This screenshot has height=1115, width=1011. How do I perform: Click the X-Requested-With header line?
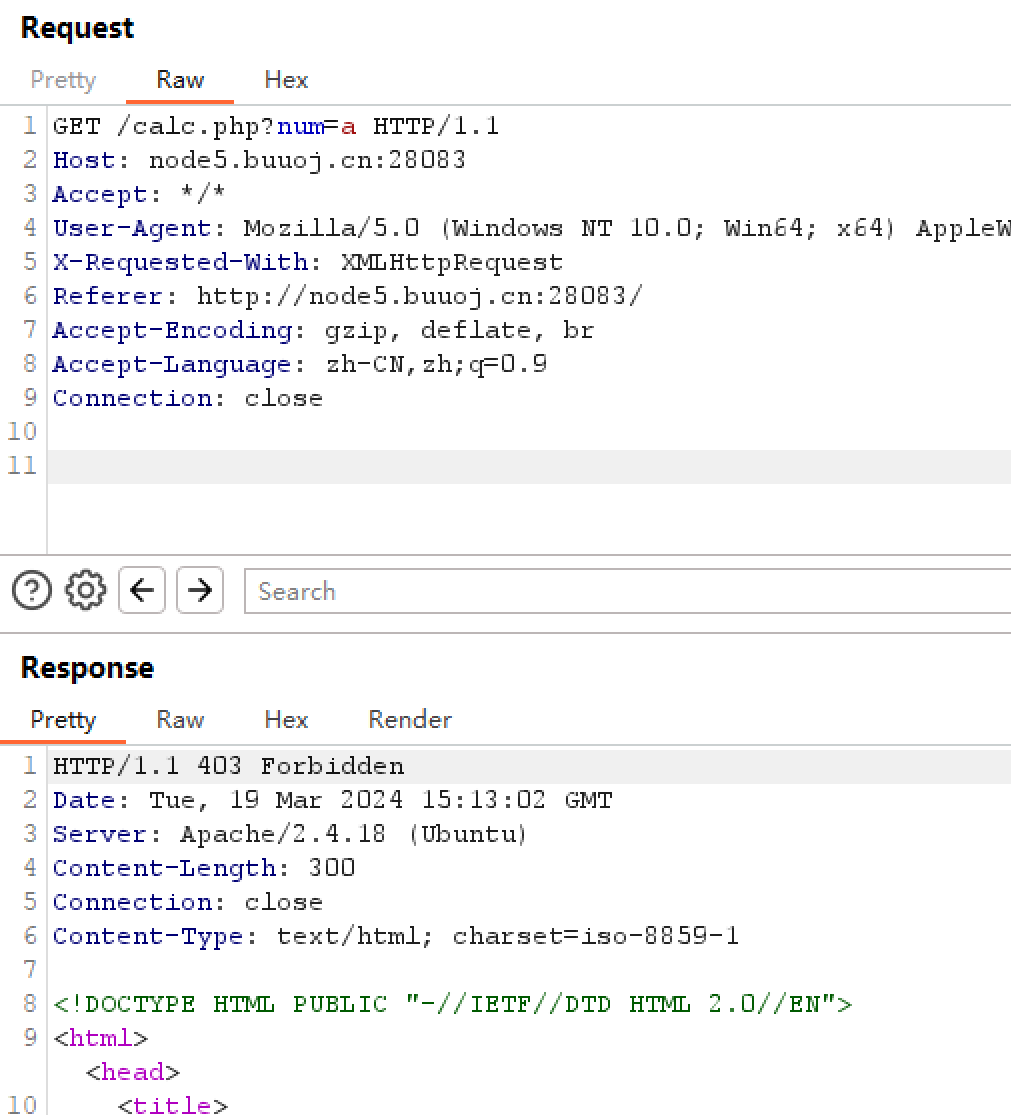(308, 262)
